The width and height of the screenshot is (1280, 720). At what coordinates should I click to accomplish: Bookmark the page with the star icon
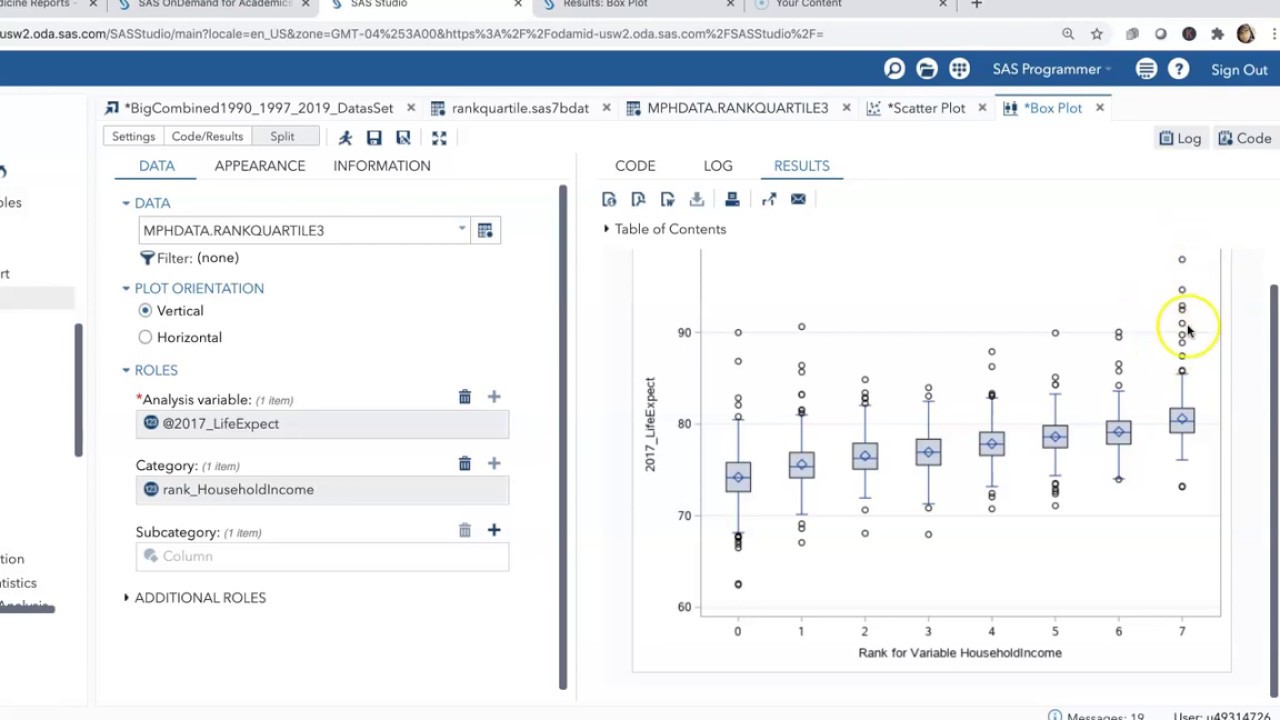coord(1097,34)
